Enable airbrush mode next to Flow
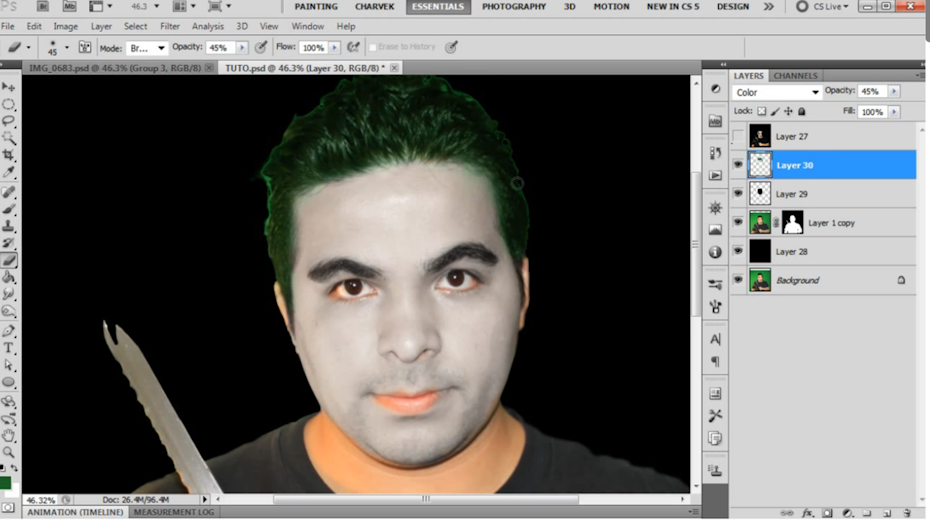Viewport: 930px width, 520px height. (x=353, y=47)
